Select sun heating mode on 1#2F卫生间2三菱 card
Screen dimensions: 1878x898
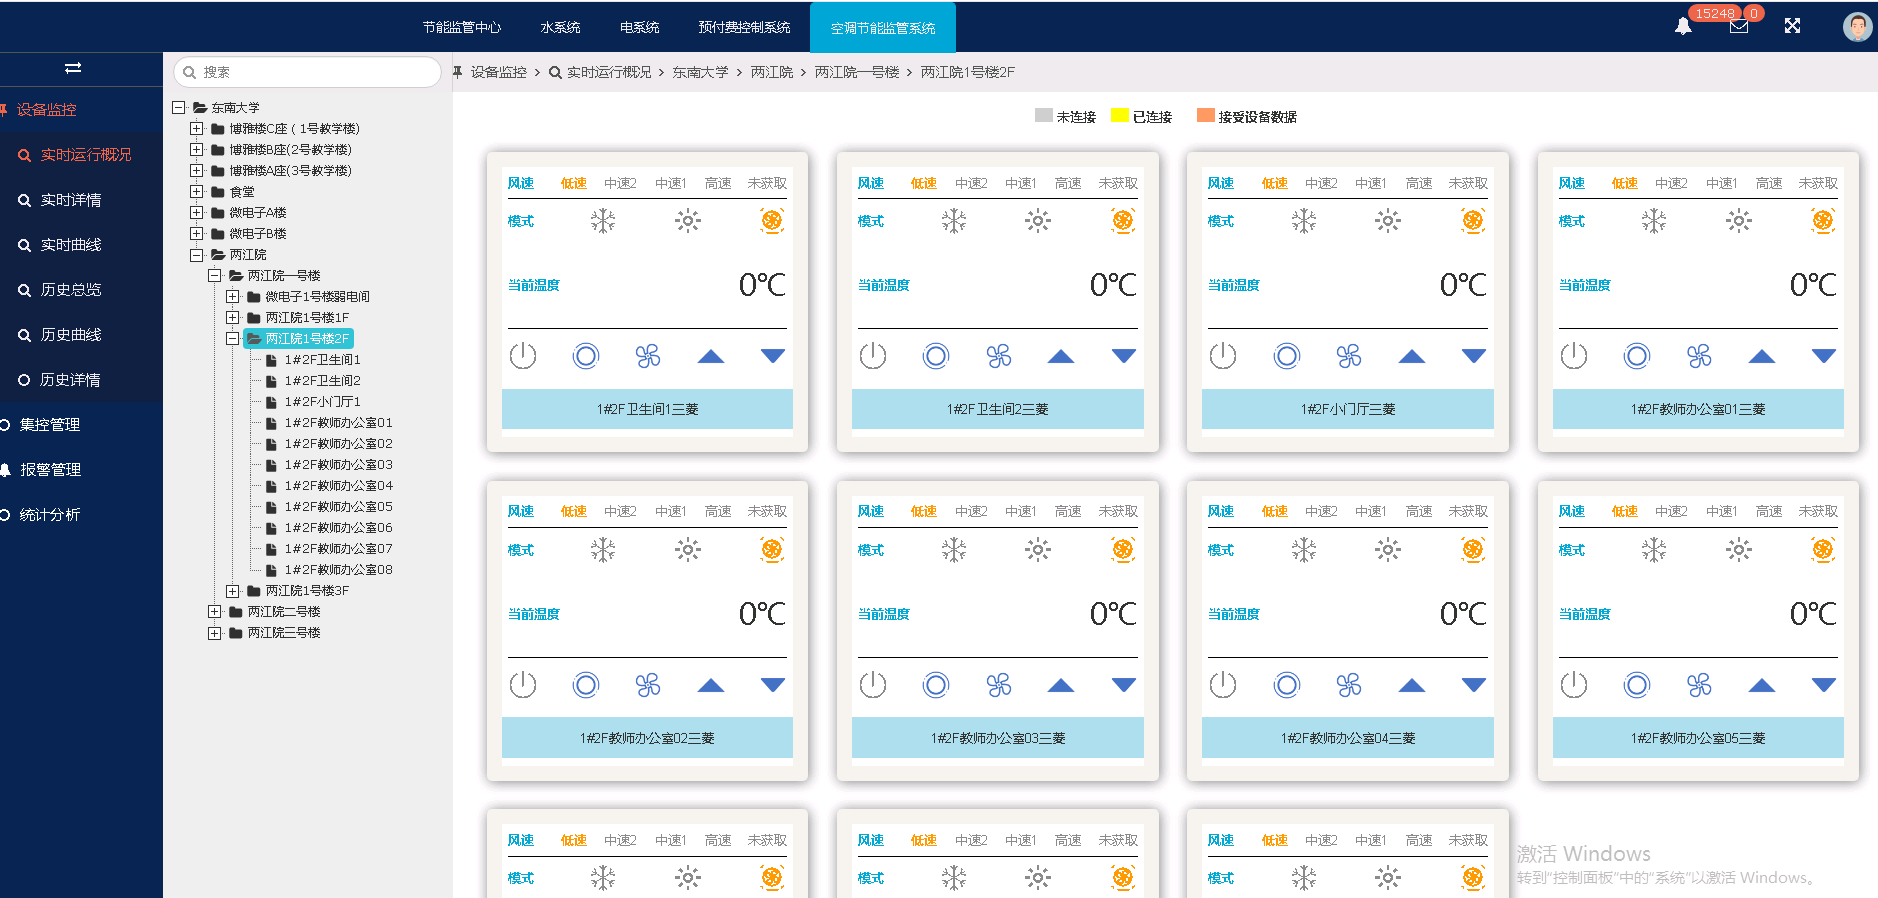coord(1037,221)
